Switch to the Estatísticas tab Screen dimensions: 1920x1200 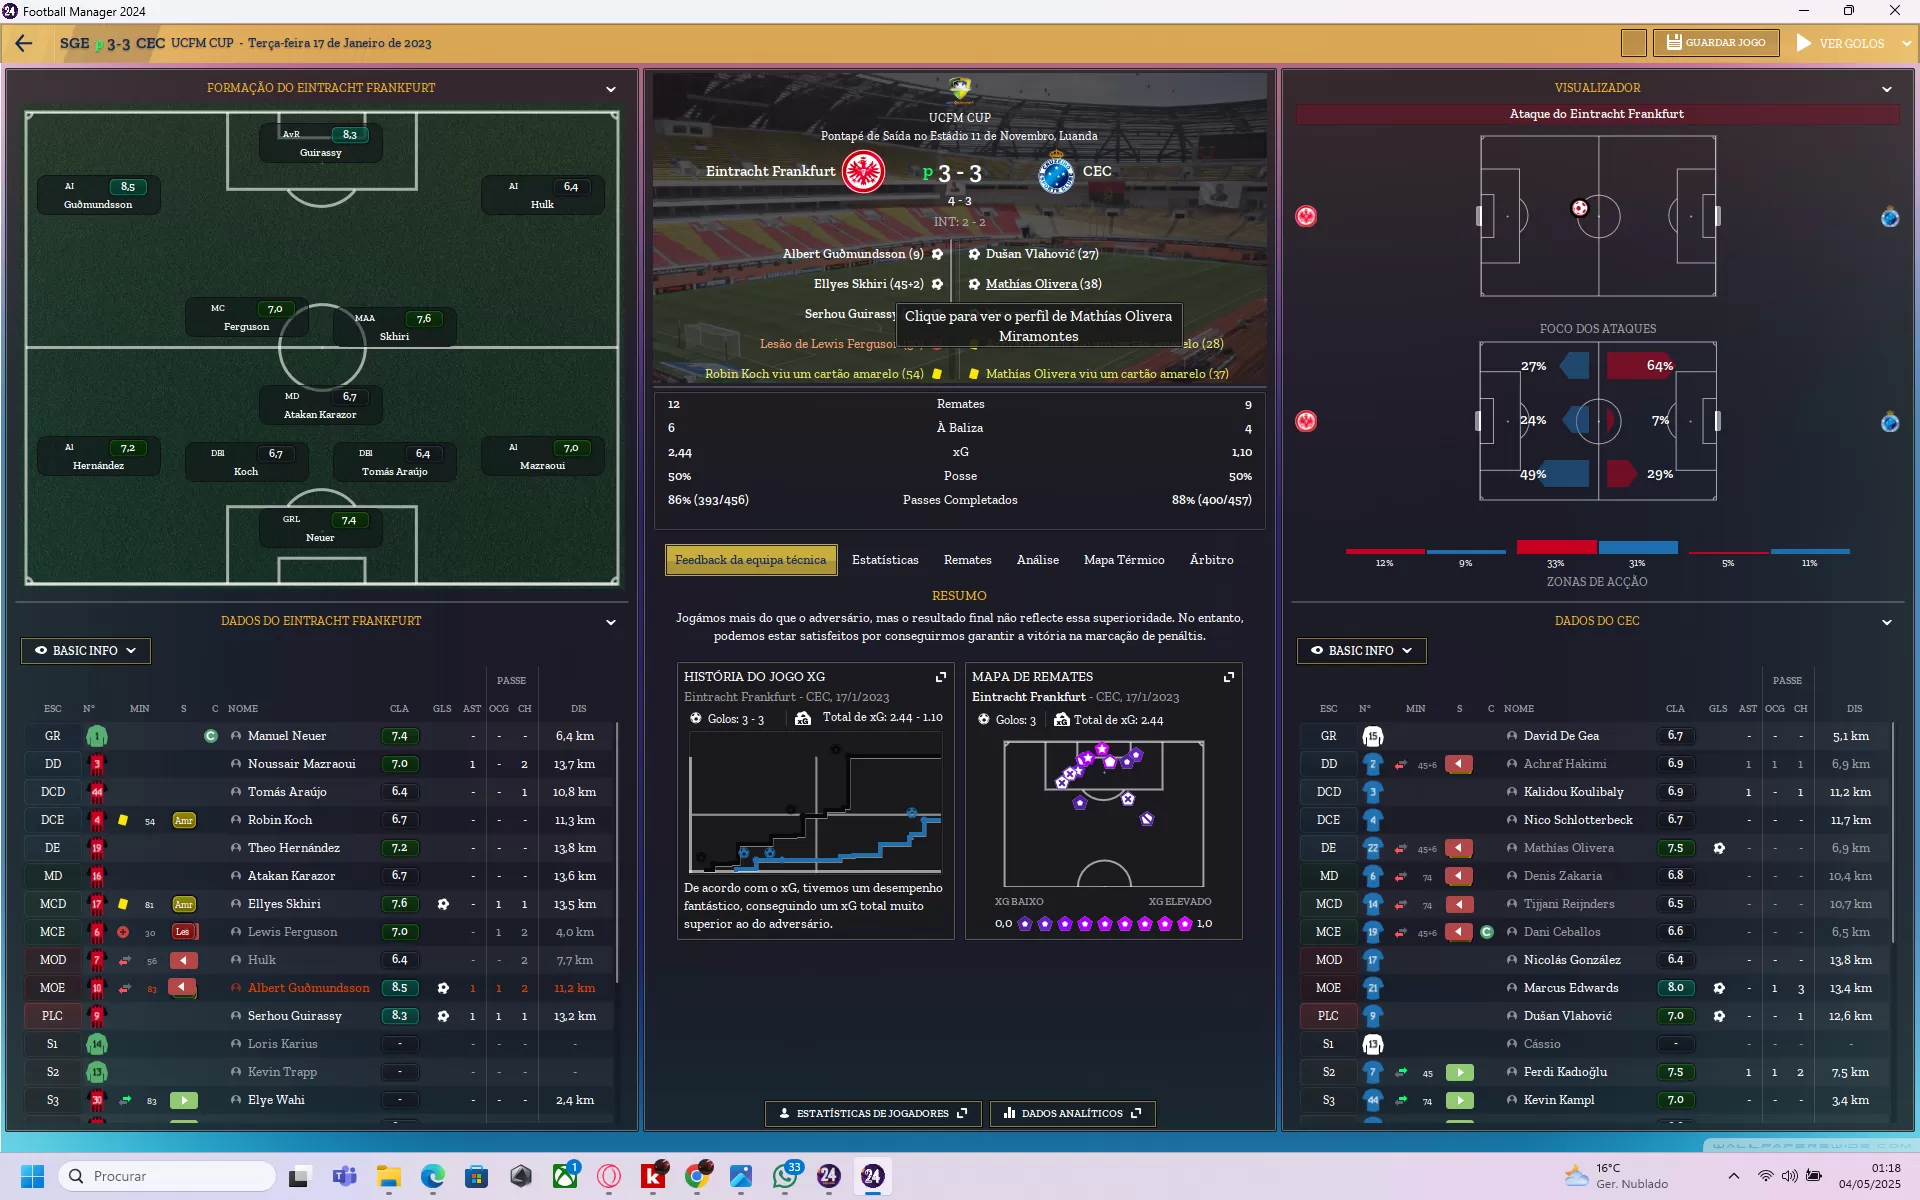[885, 560]
